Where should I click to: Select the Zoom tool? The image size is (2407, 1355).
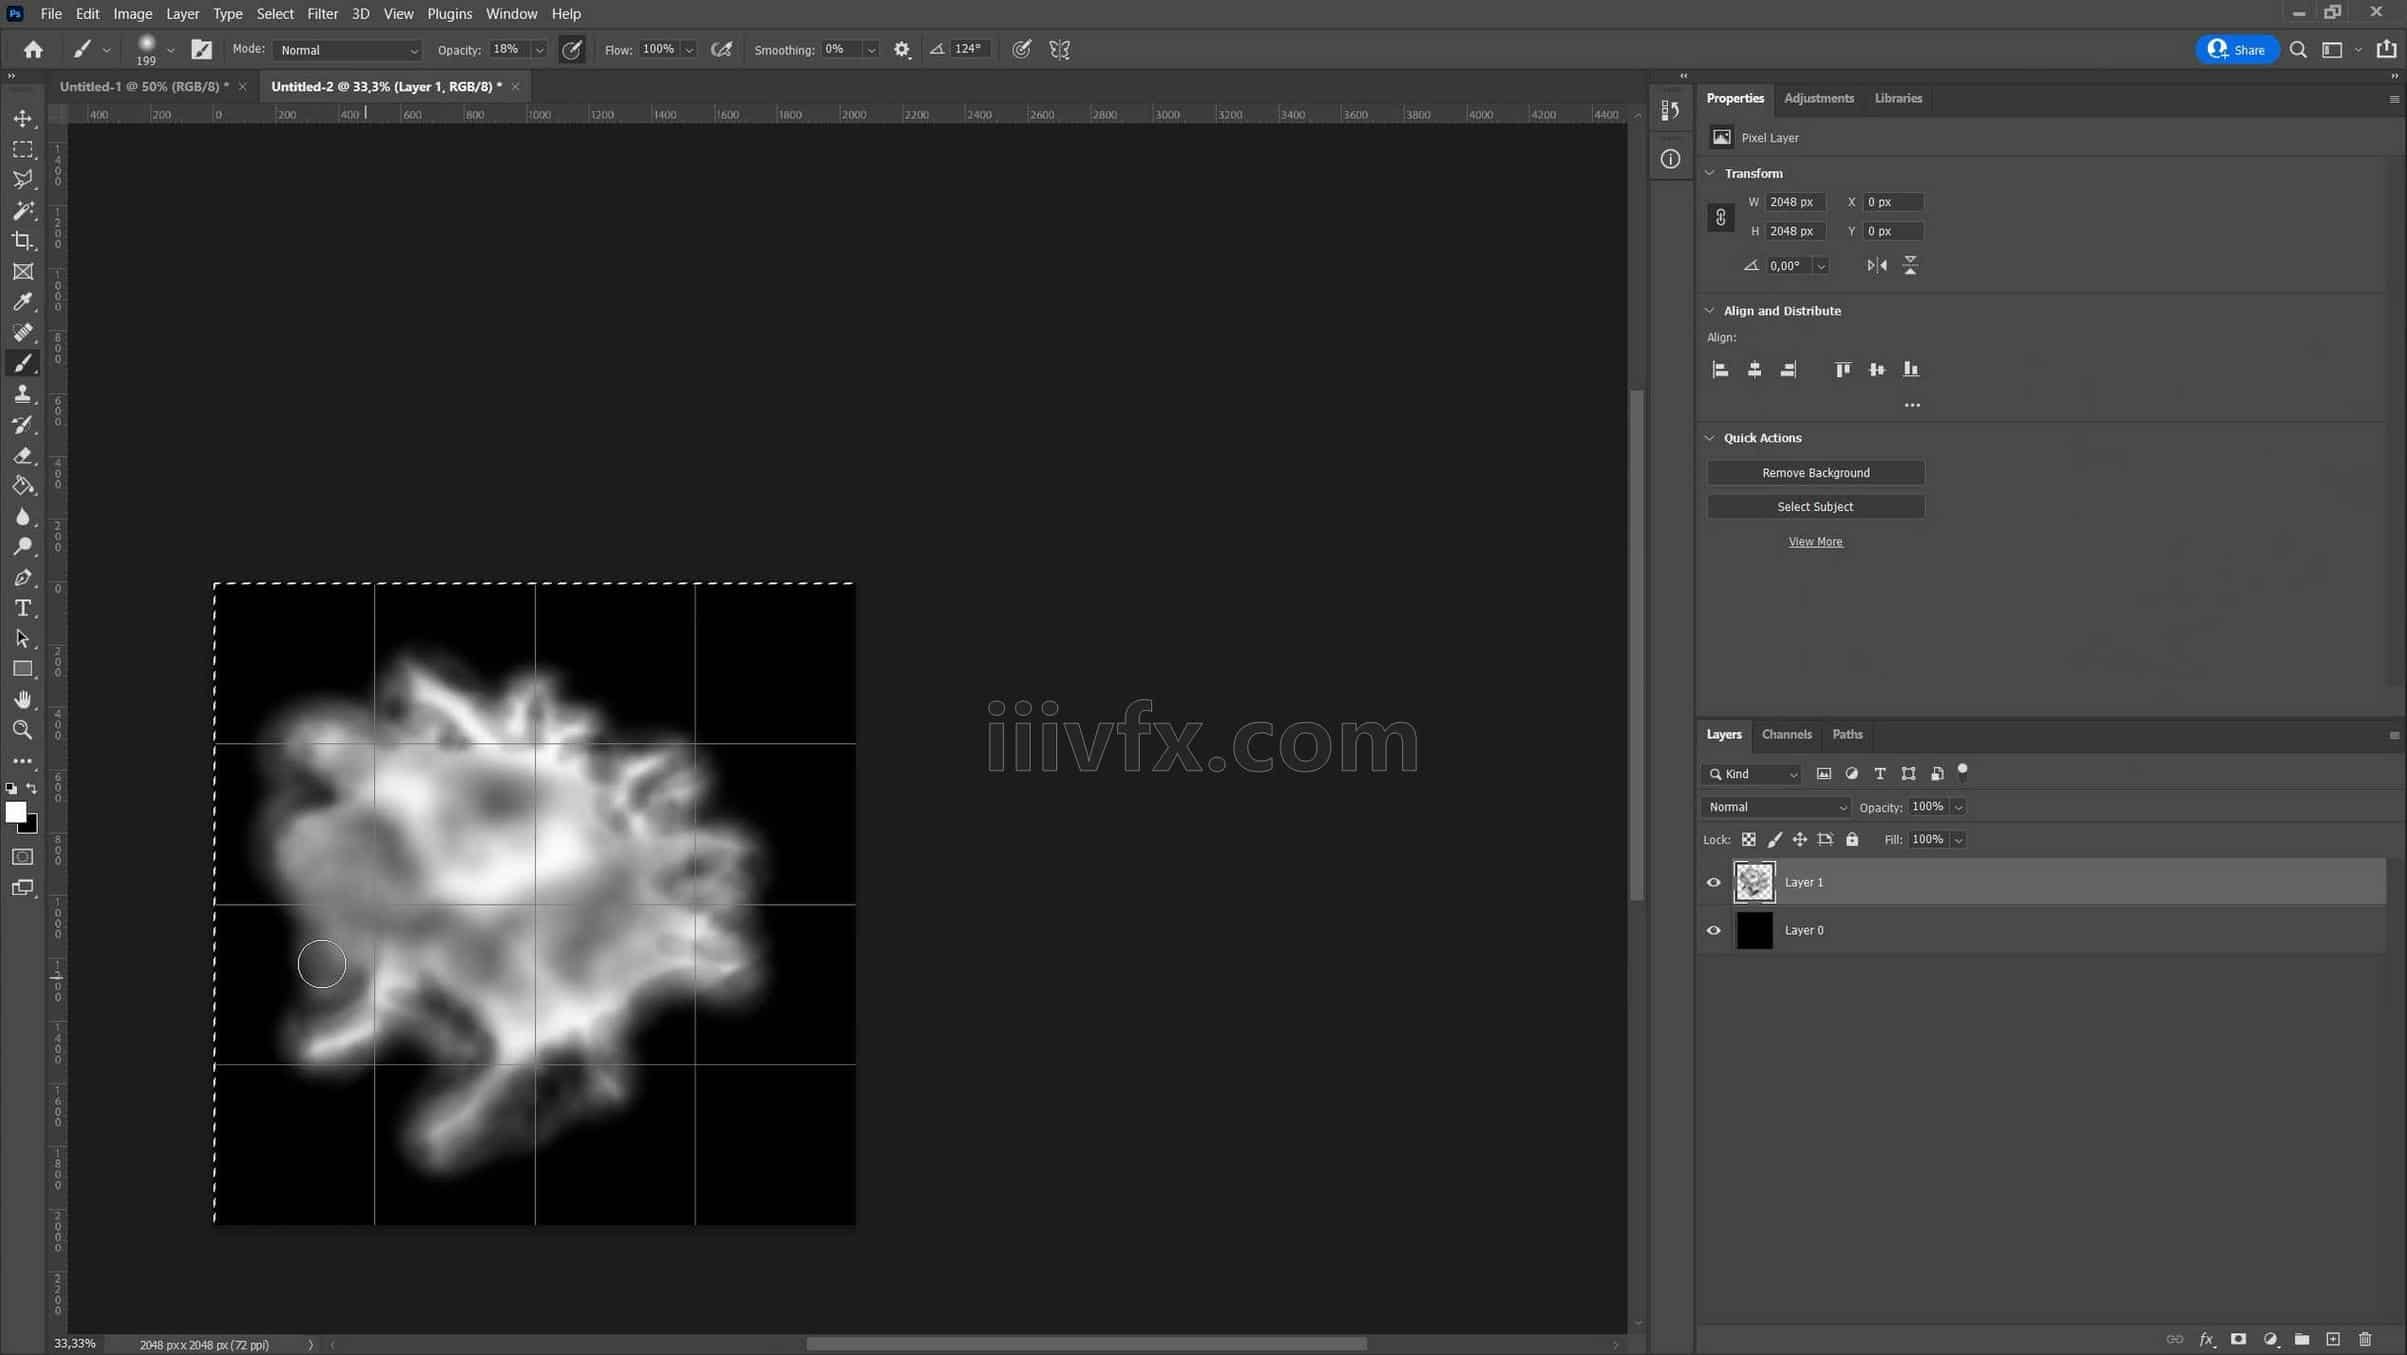23,730
